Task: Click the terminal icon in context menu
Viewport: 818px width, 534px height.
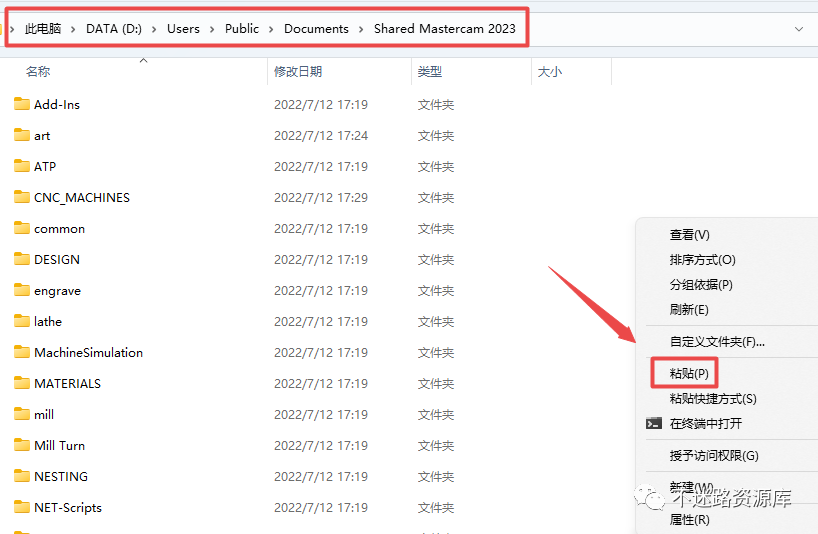Action: (654, 423)
